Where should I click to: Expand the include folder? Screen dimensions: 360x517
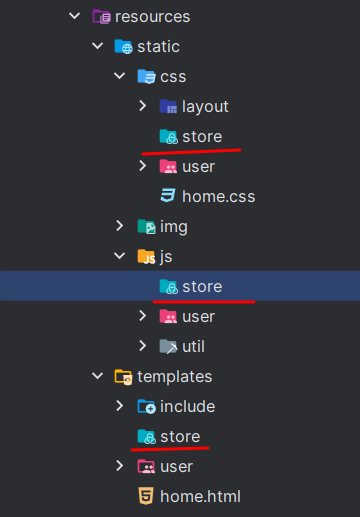point(120,406)
